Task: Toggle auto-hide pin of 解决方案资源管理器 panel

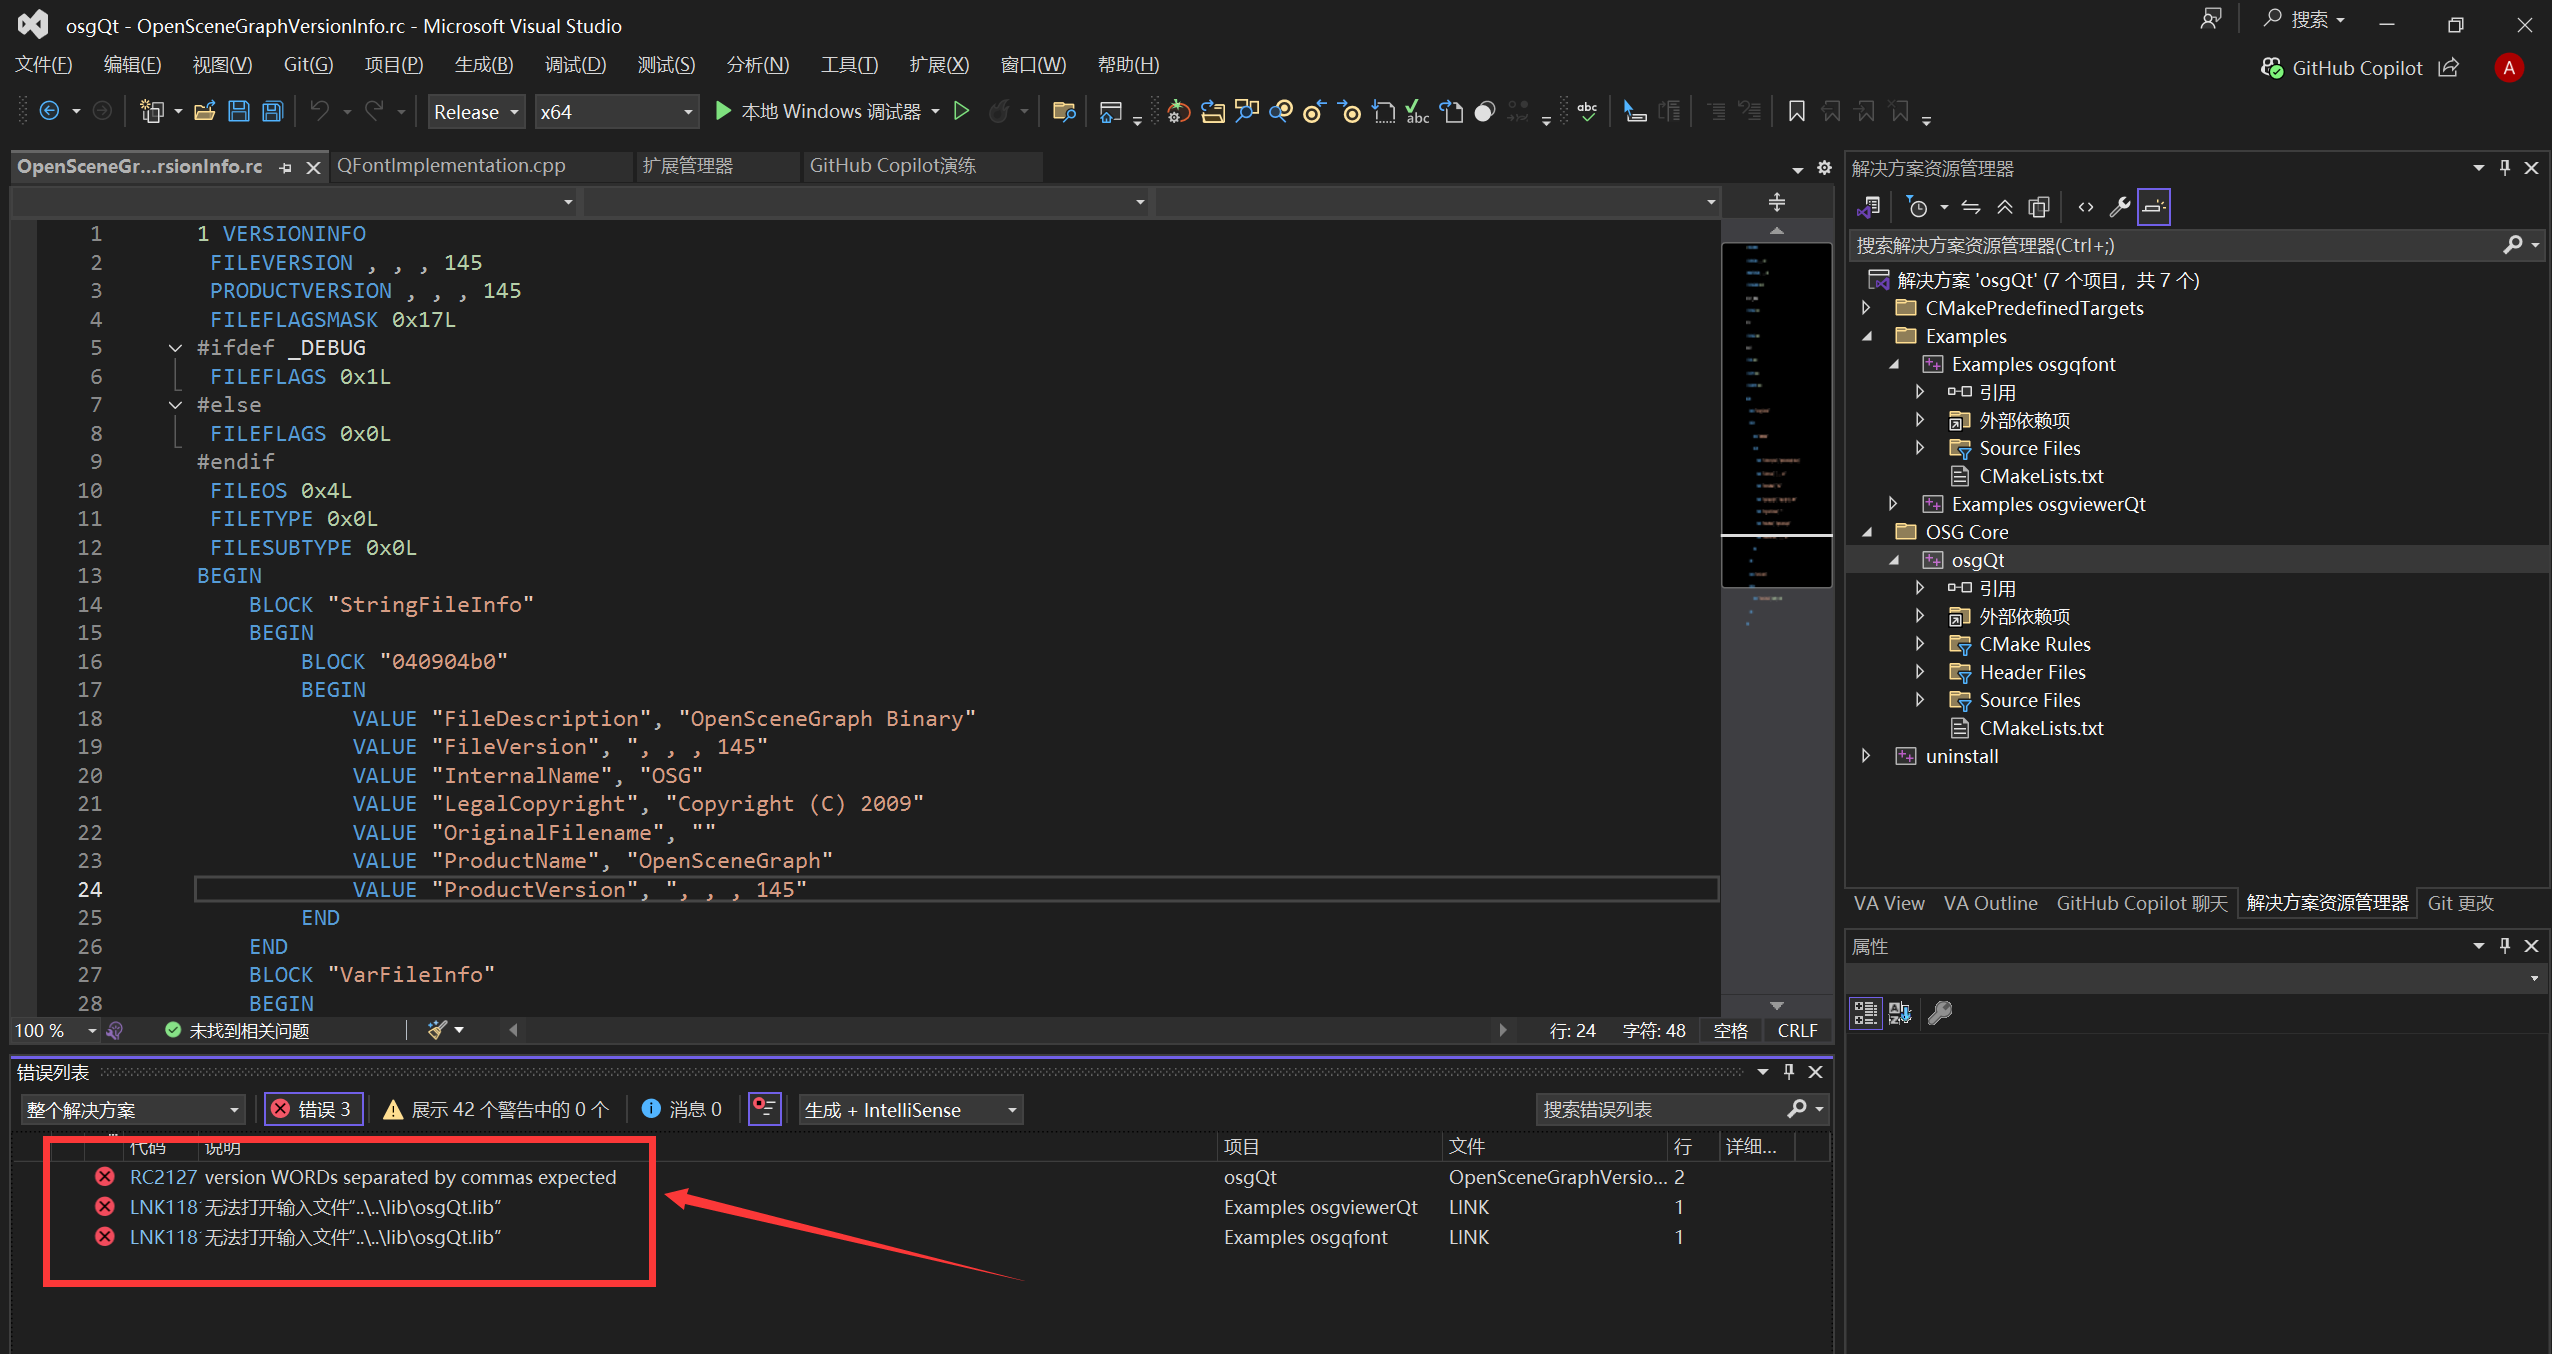Action: pyautogui.click(x=2504, y=168)
